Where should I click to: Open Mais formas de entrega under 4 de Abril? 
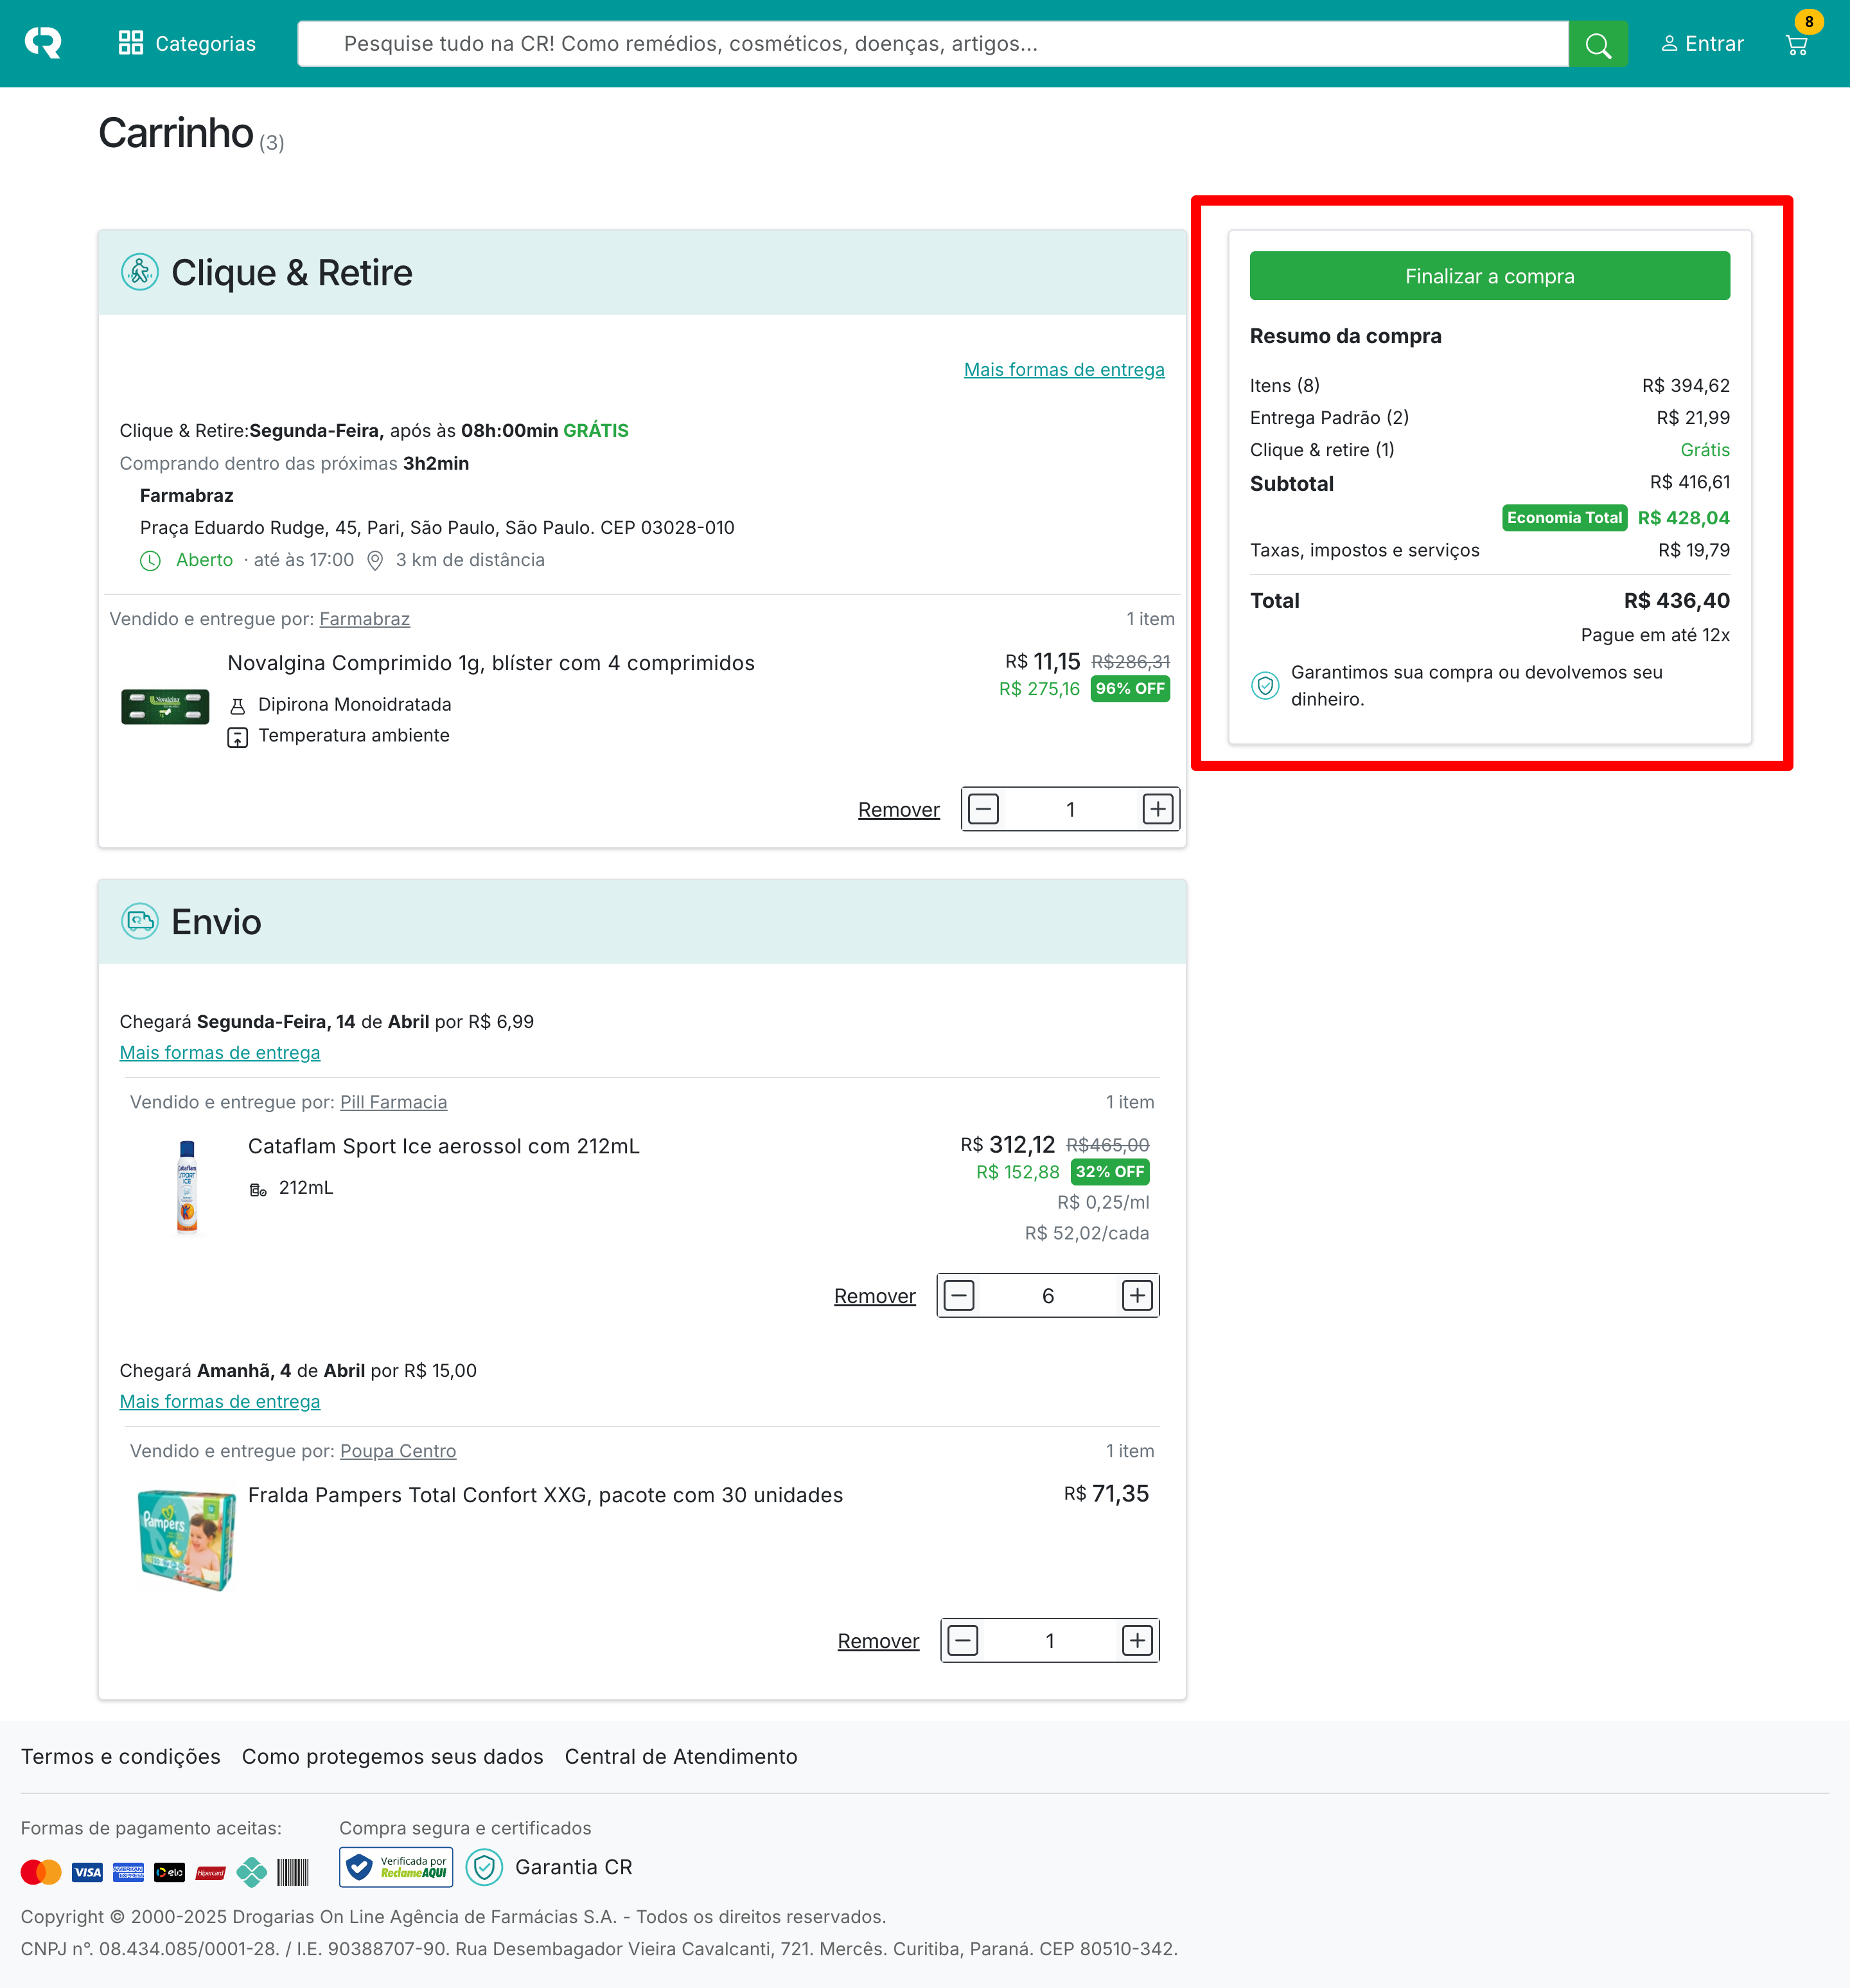(x=220, y=1401)
